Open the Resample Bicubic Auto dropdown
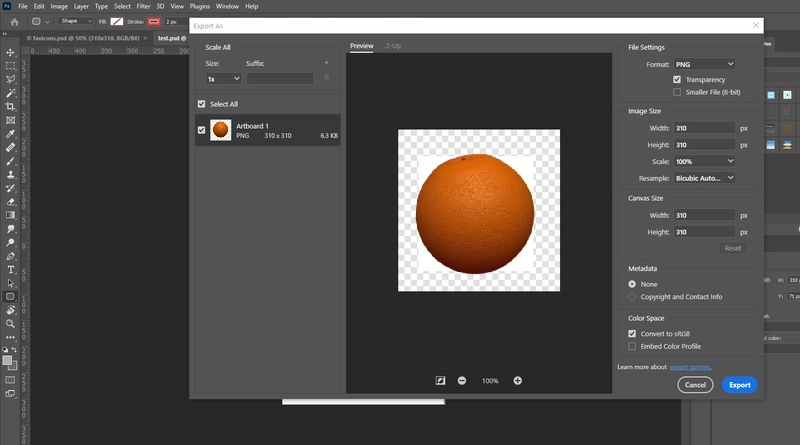The height and width of the screenshot is (445, 800). tap(704, 178)
